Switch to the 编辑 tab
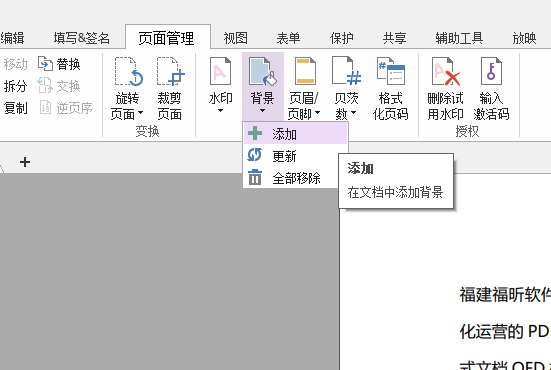 click(12, 38)
